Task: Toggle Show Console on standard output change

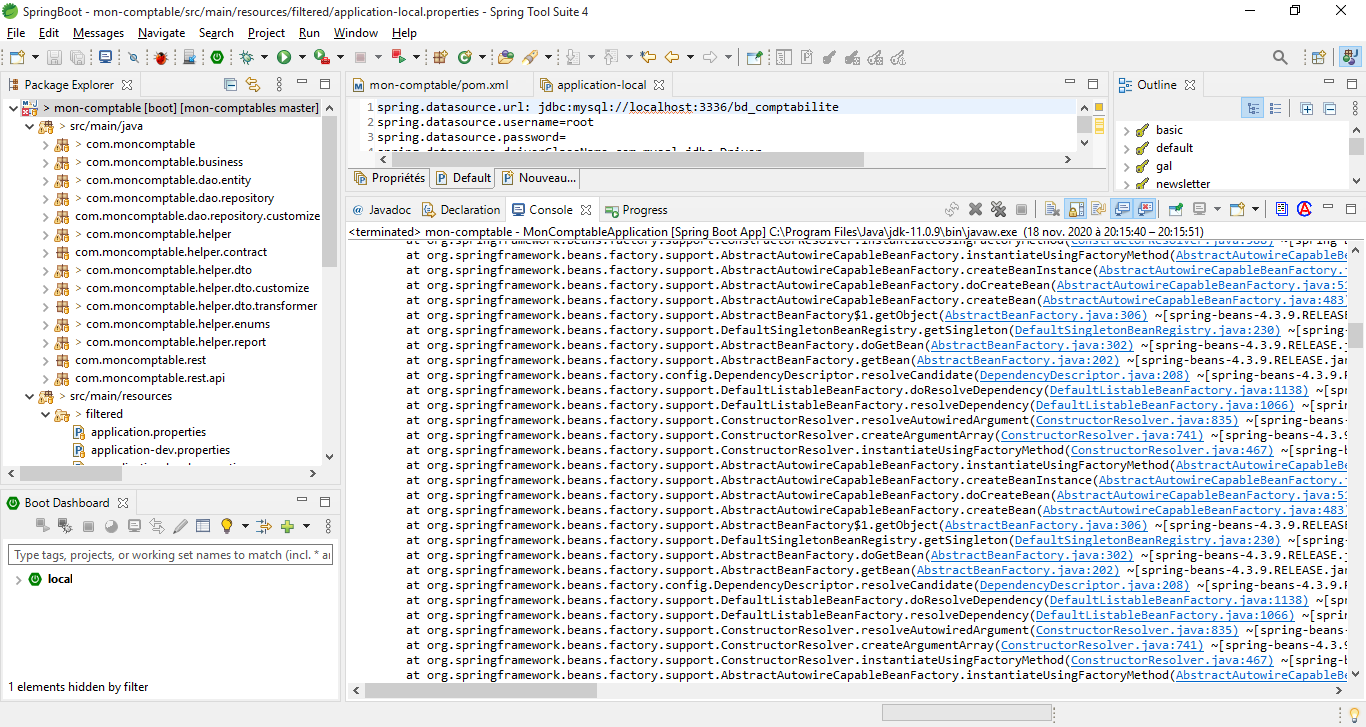Action: (x=1122, y=210)
